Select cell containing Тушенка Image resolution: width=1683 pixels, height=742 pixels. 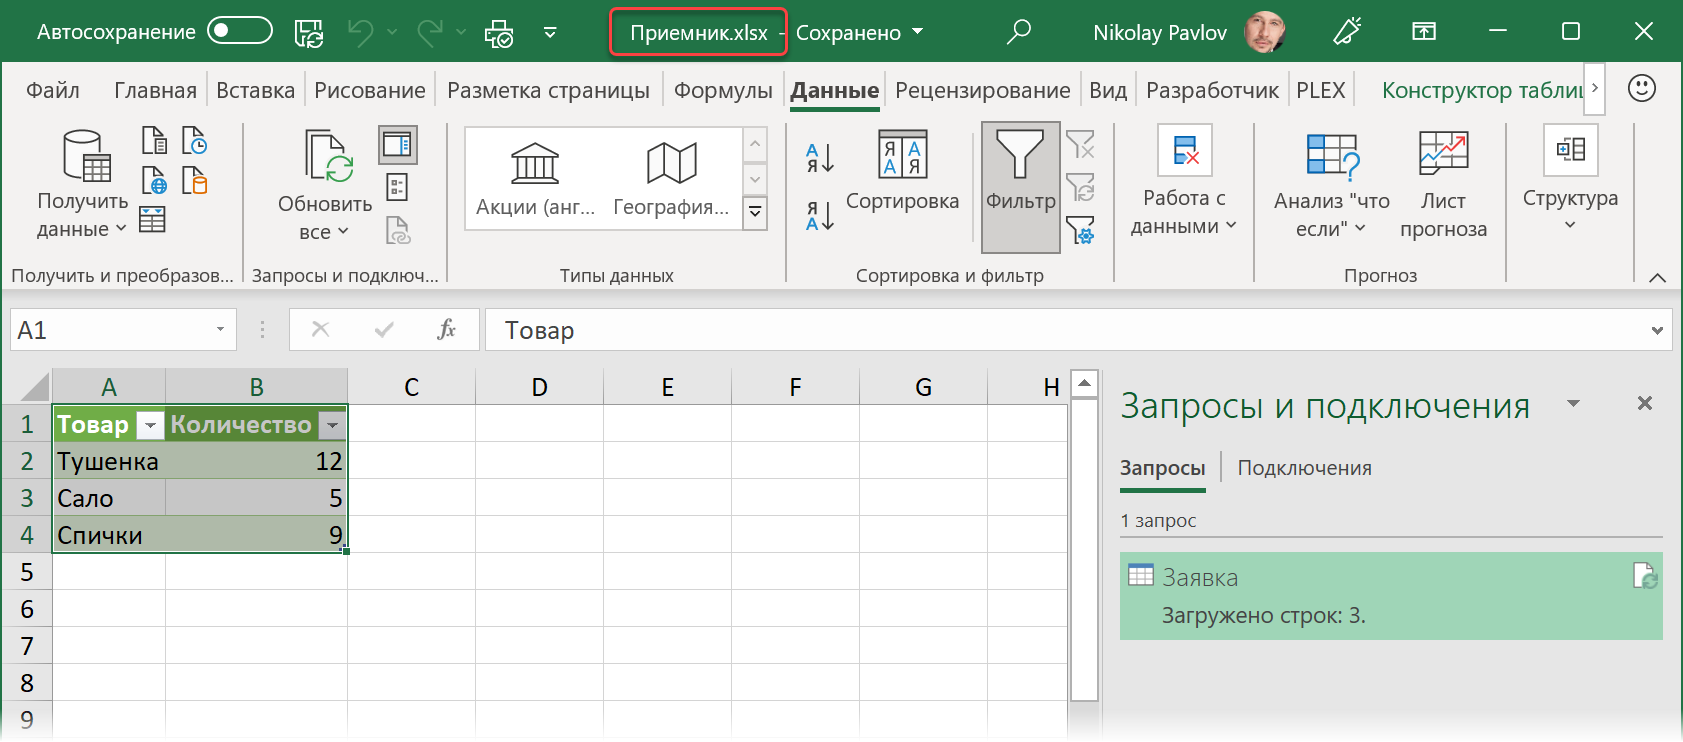(109, 461)
